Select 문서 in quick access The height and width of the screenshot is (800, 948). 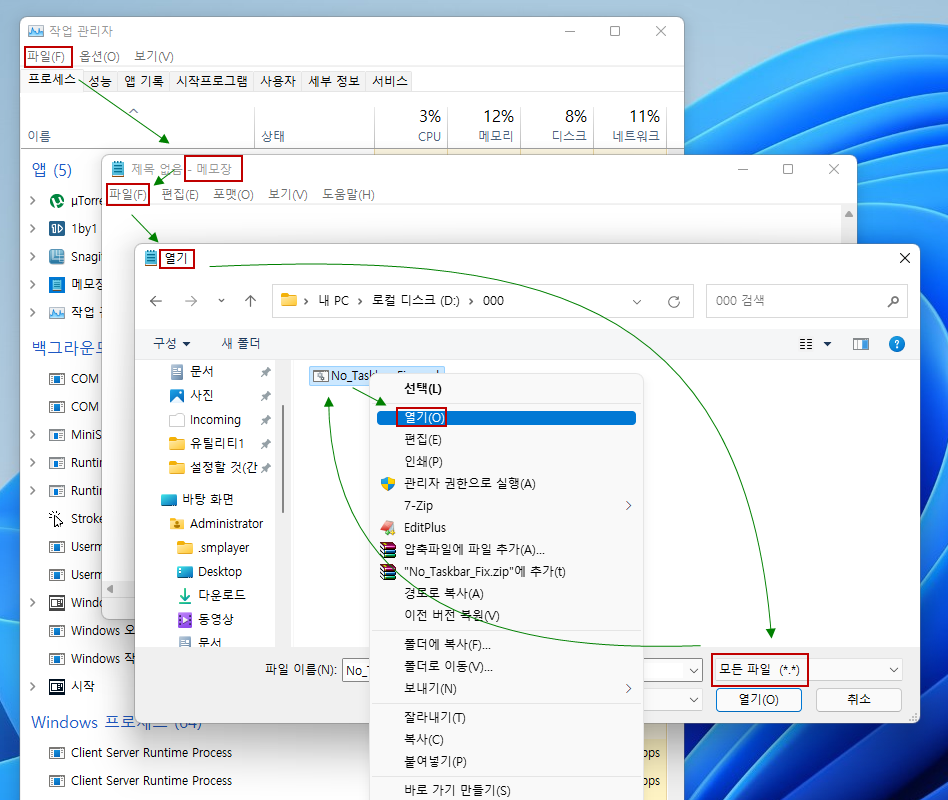click(x=201, y=371)
